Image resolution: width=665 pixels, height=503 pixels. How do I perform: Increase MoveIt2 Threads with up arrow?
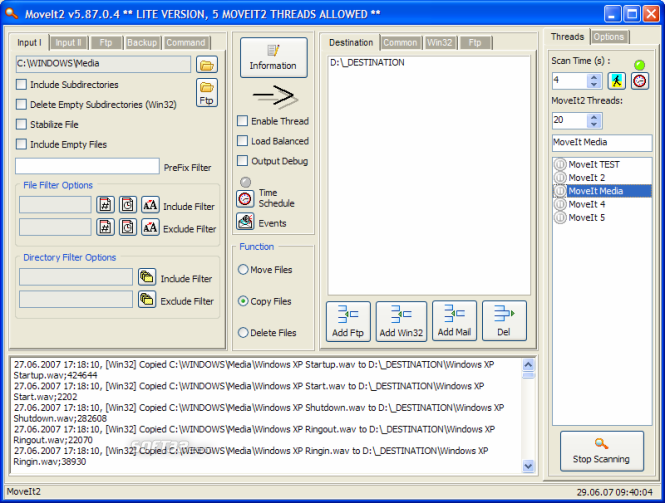click(x=594, y=117)
